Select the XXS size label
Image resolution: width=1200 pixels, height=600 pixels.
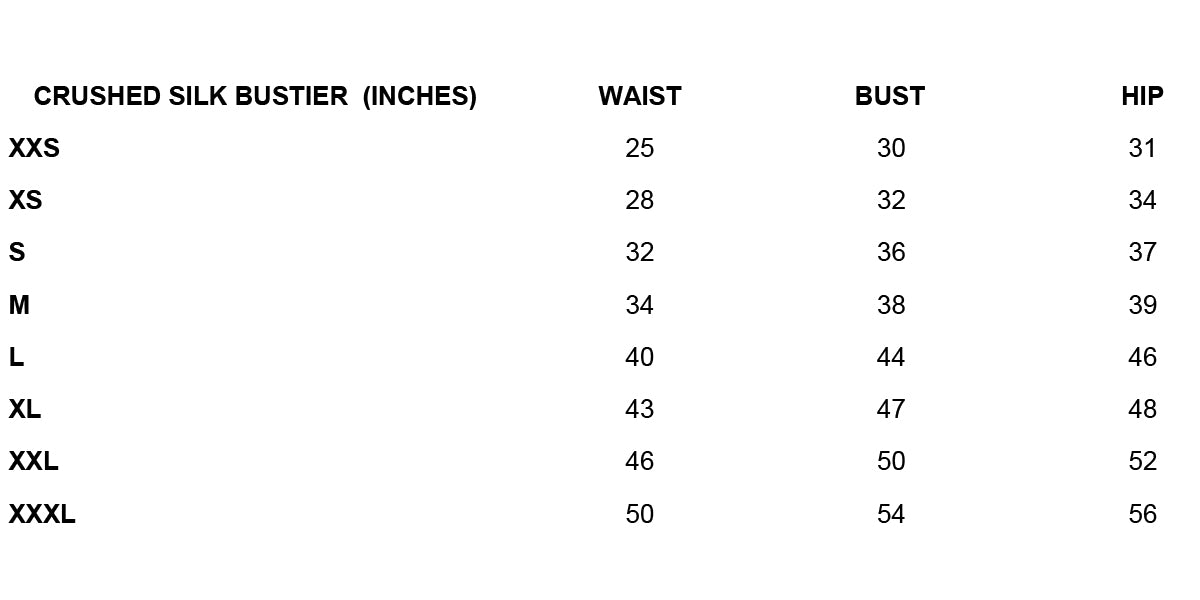click(x=34, y=149)
